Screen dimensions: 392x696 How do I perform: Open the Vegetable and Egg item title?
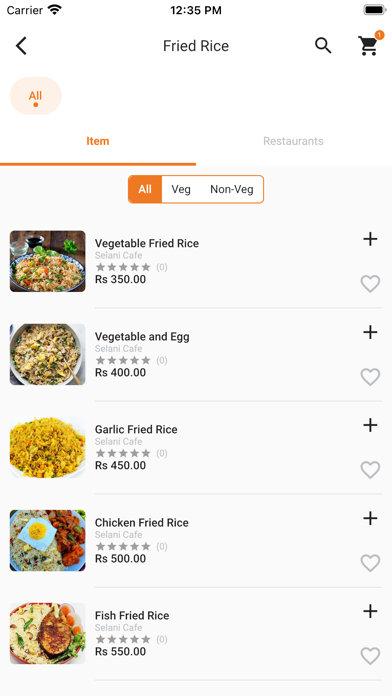142,336
